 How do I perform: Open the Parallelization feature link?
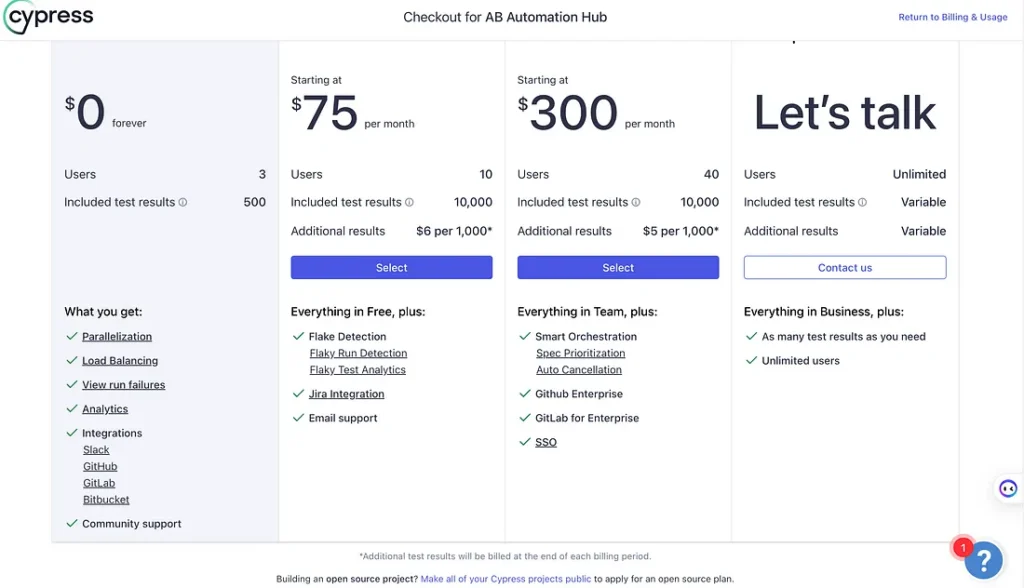pos(117,337)
